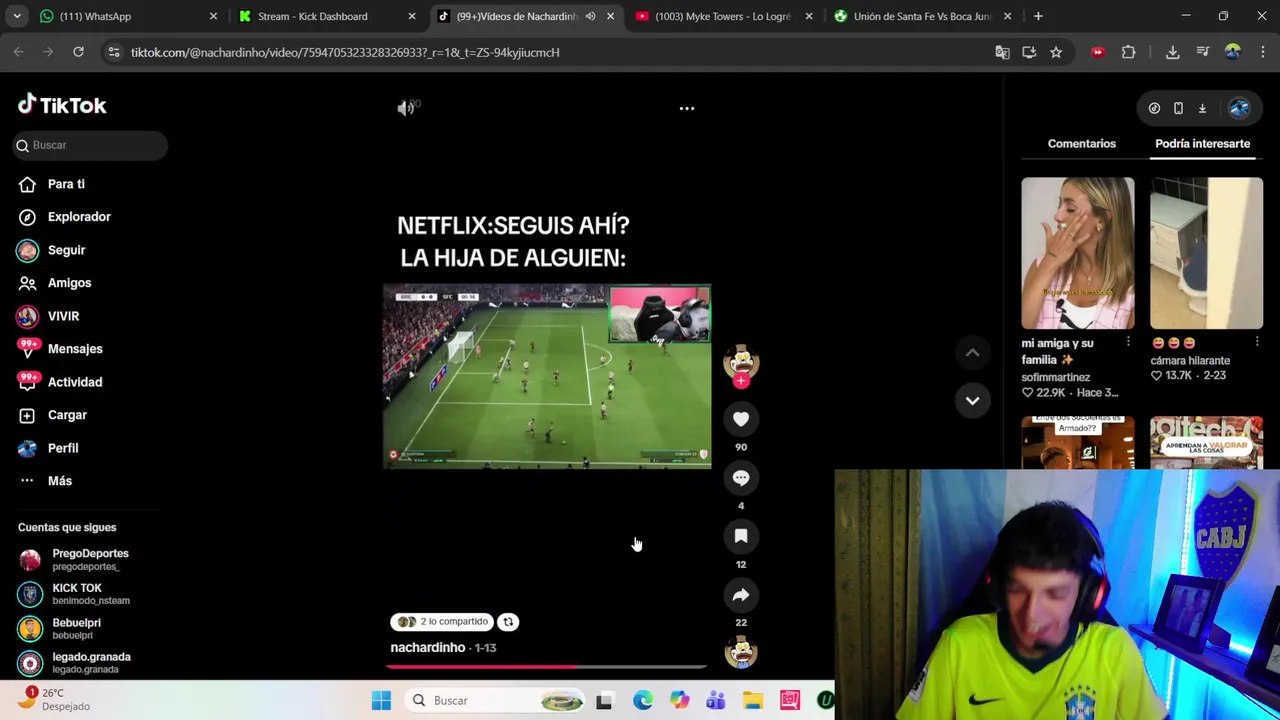Open the spinning sound disc avatar
Screen dimensions: 1280x720
[741, 653]
